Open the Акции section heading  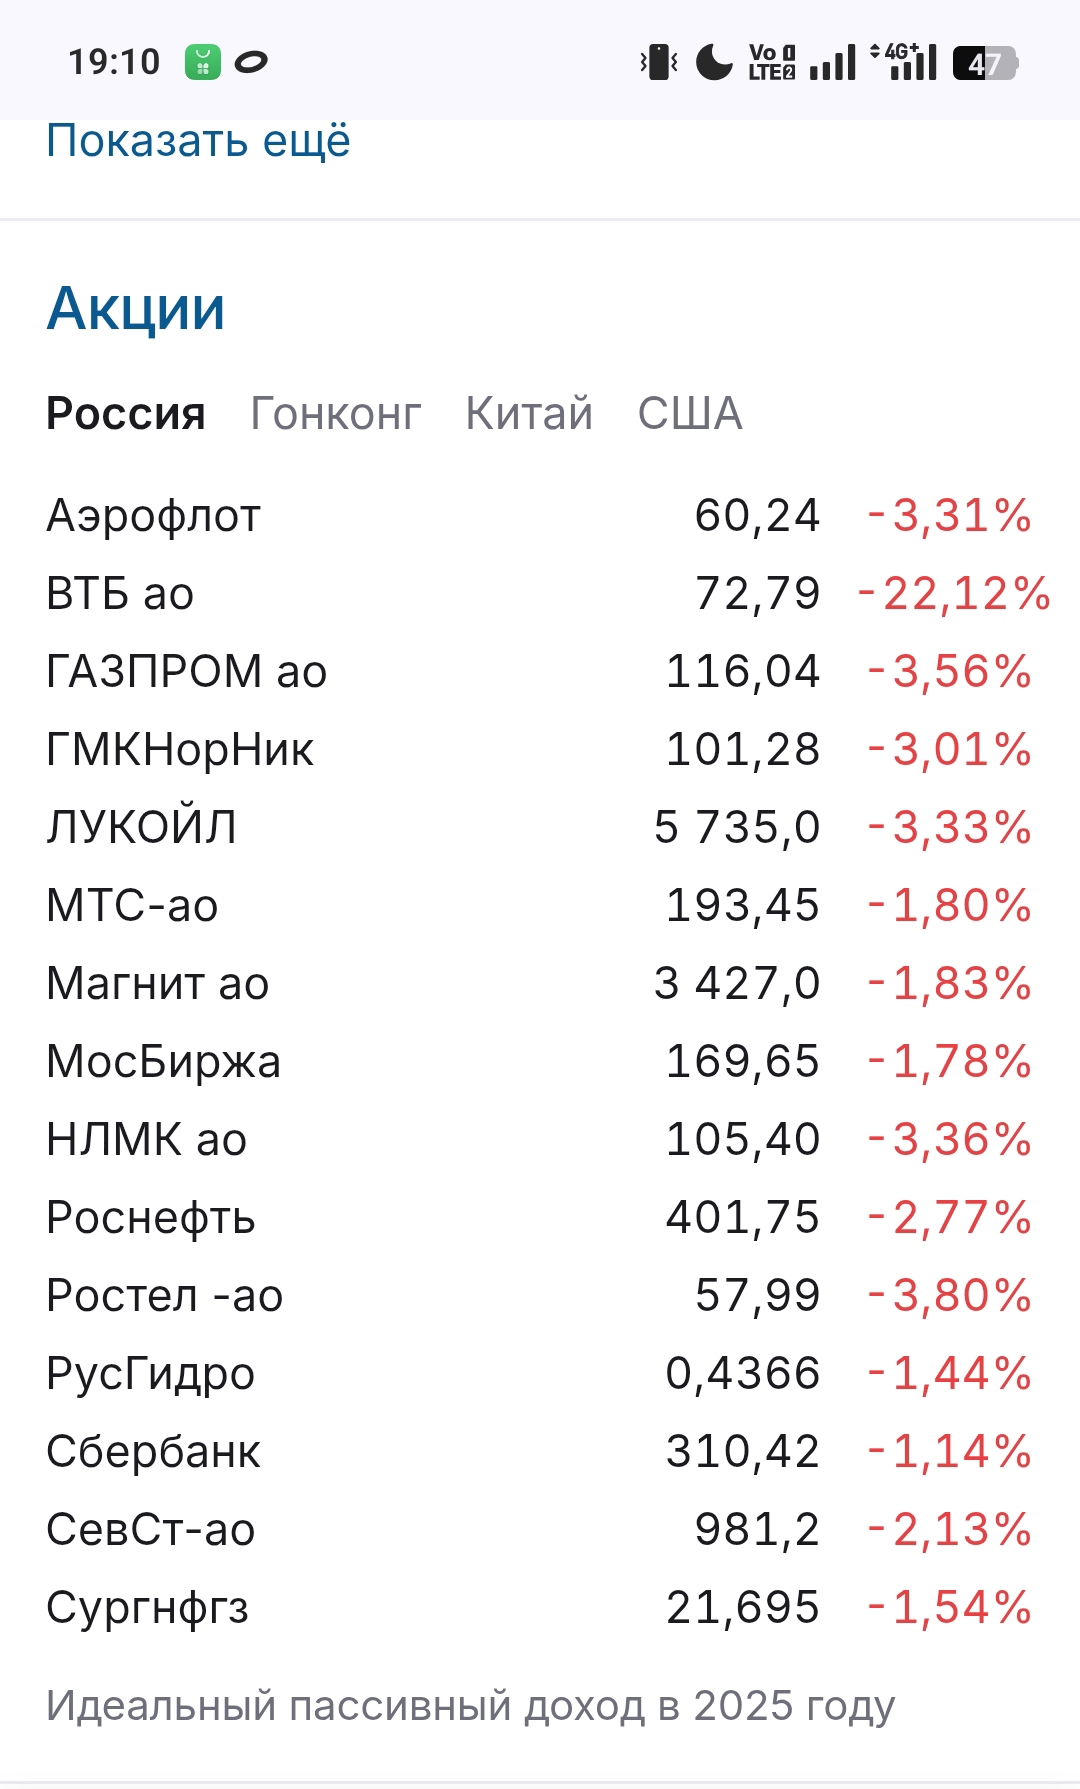(136, 308)
